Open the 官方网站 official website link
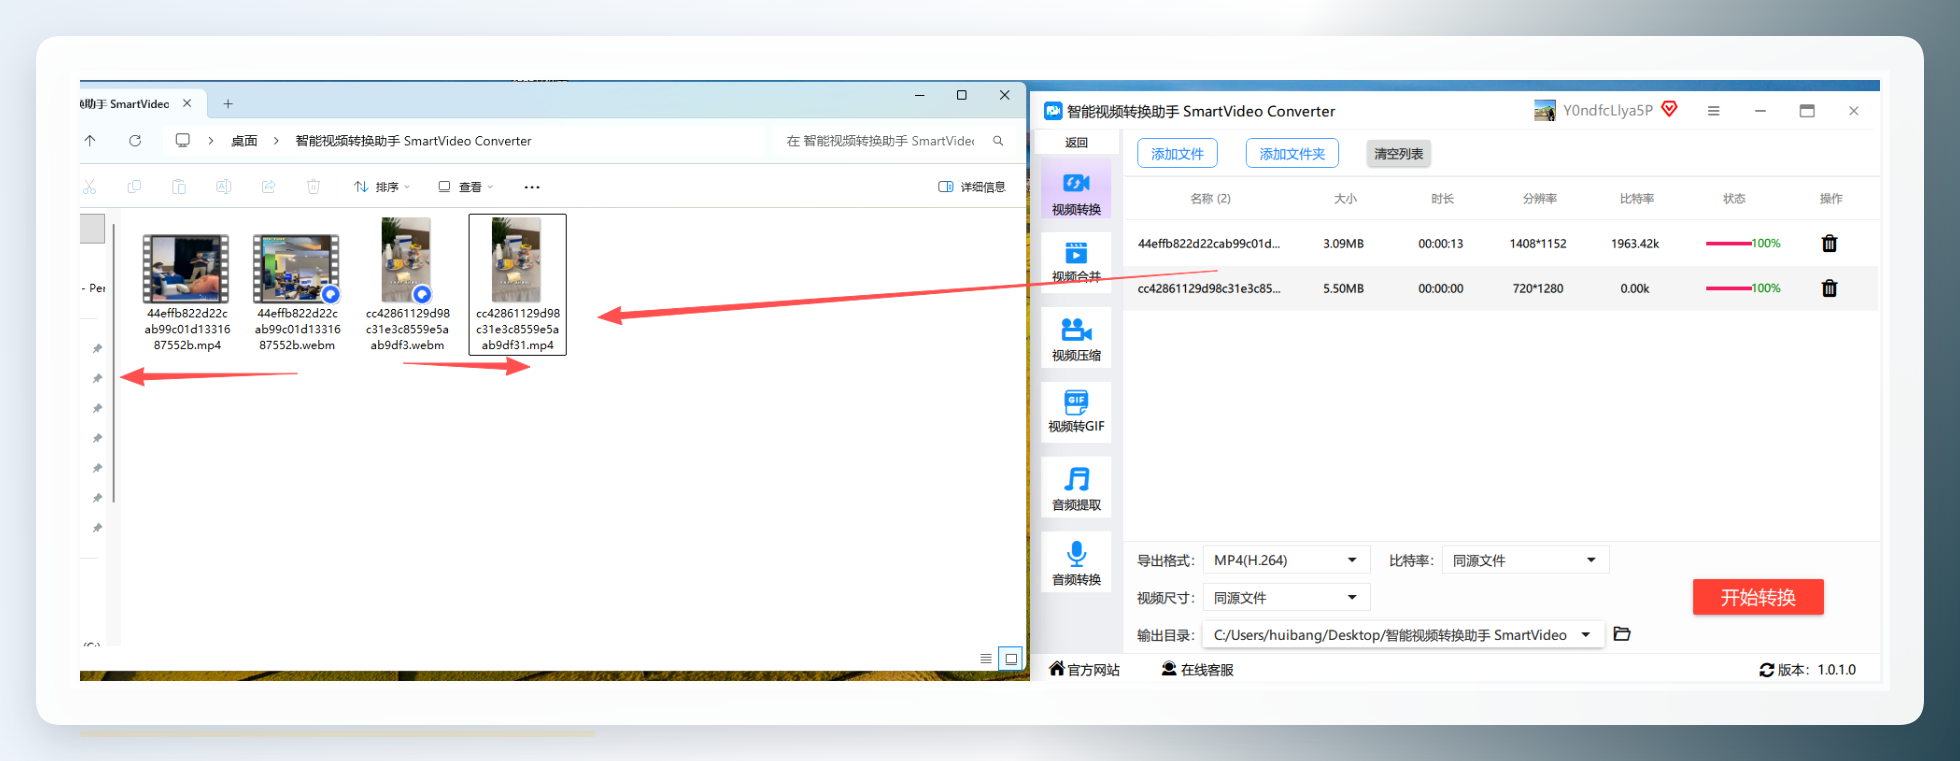 click(1084, 670)
